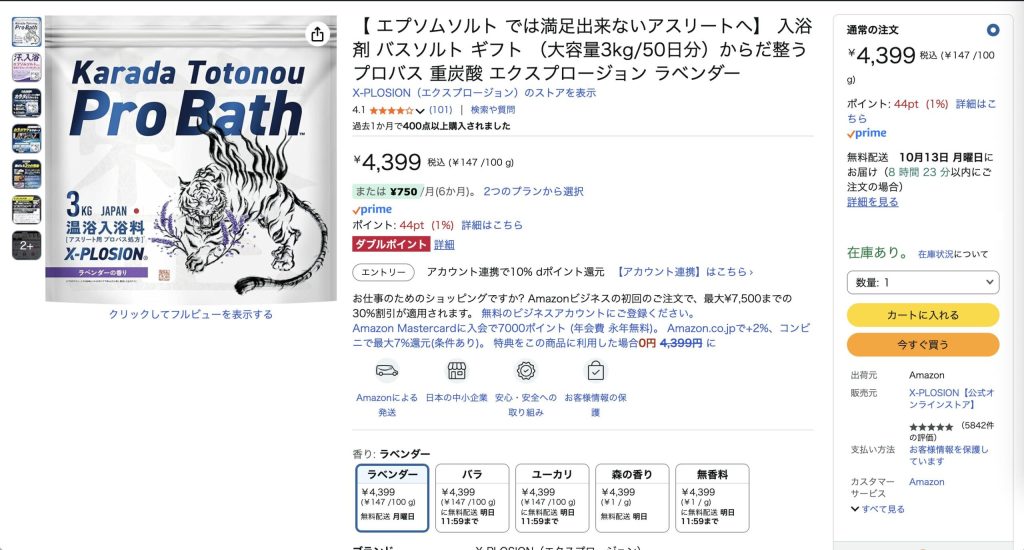Expand the rating breakdown chevron beside stars

coord(420,110)
